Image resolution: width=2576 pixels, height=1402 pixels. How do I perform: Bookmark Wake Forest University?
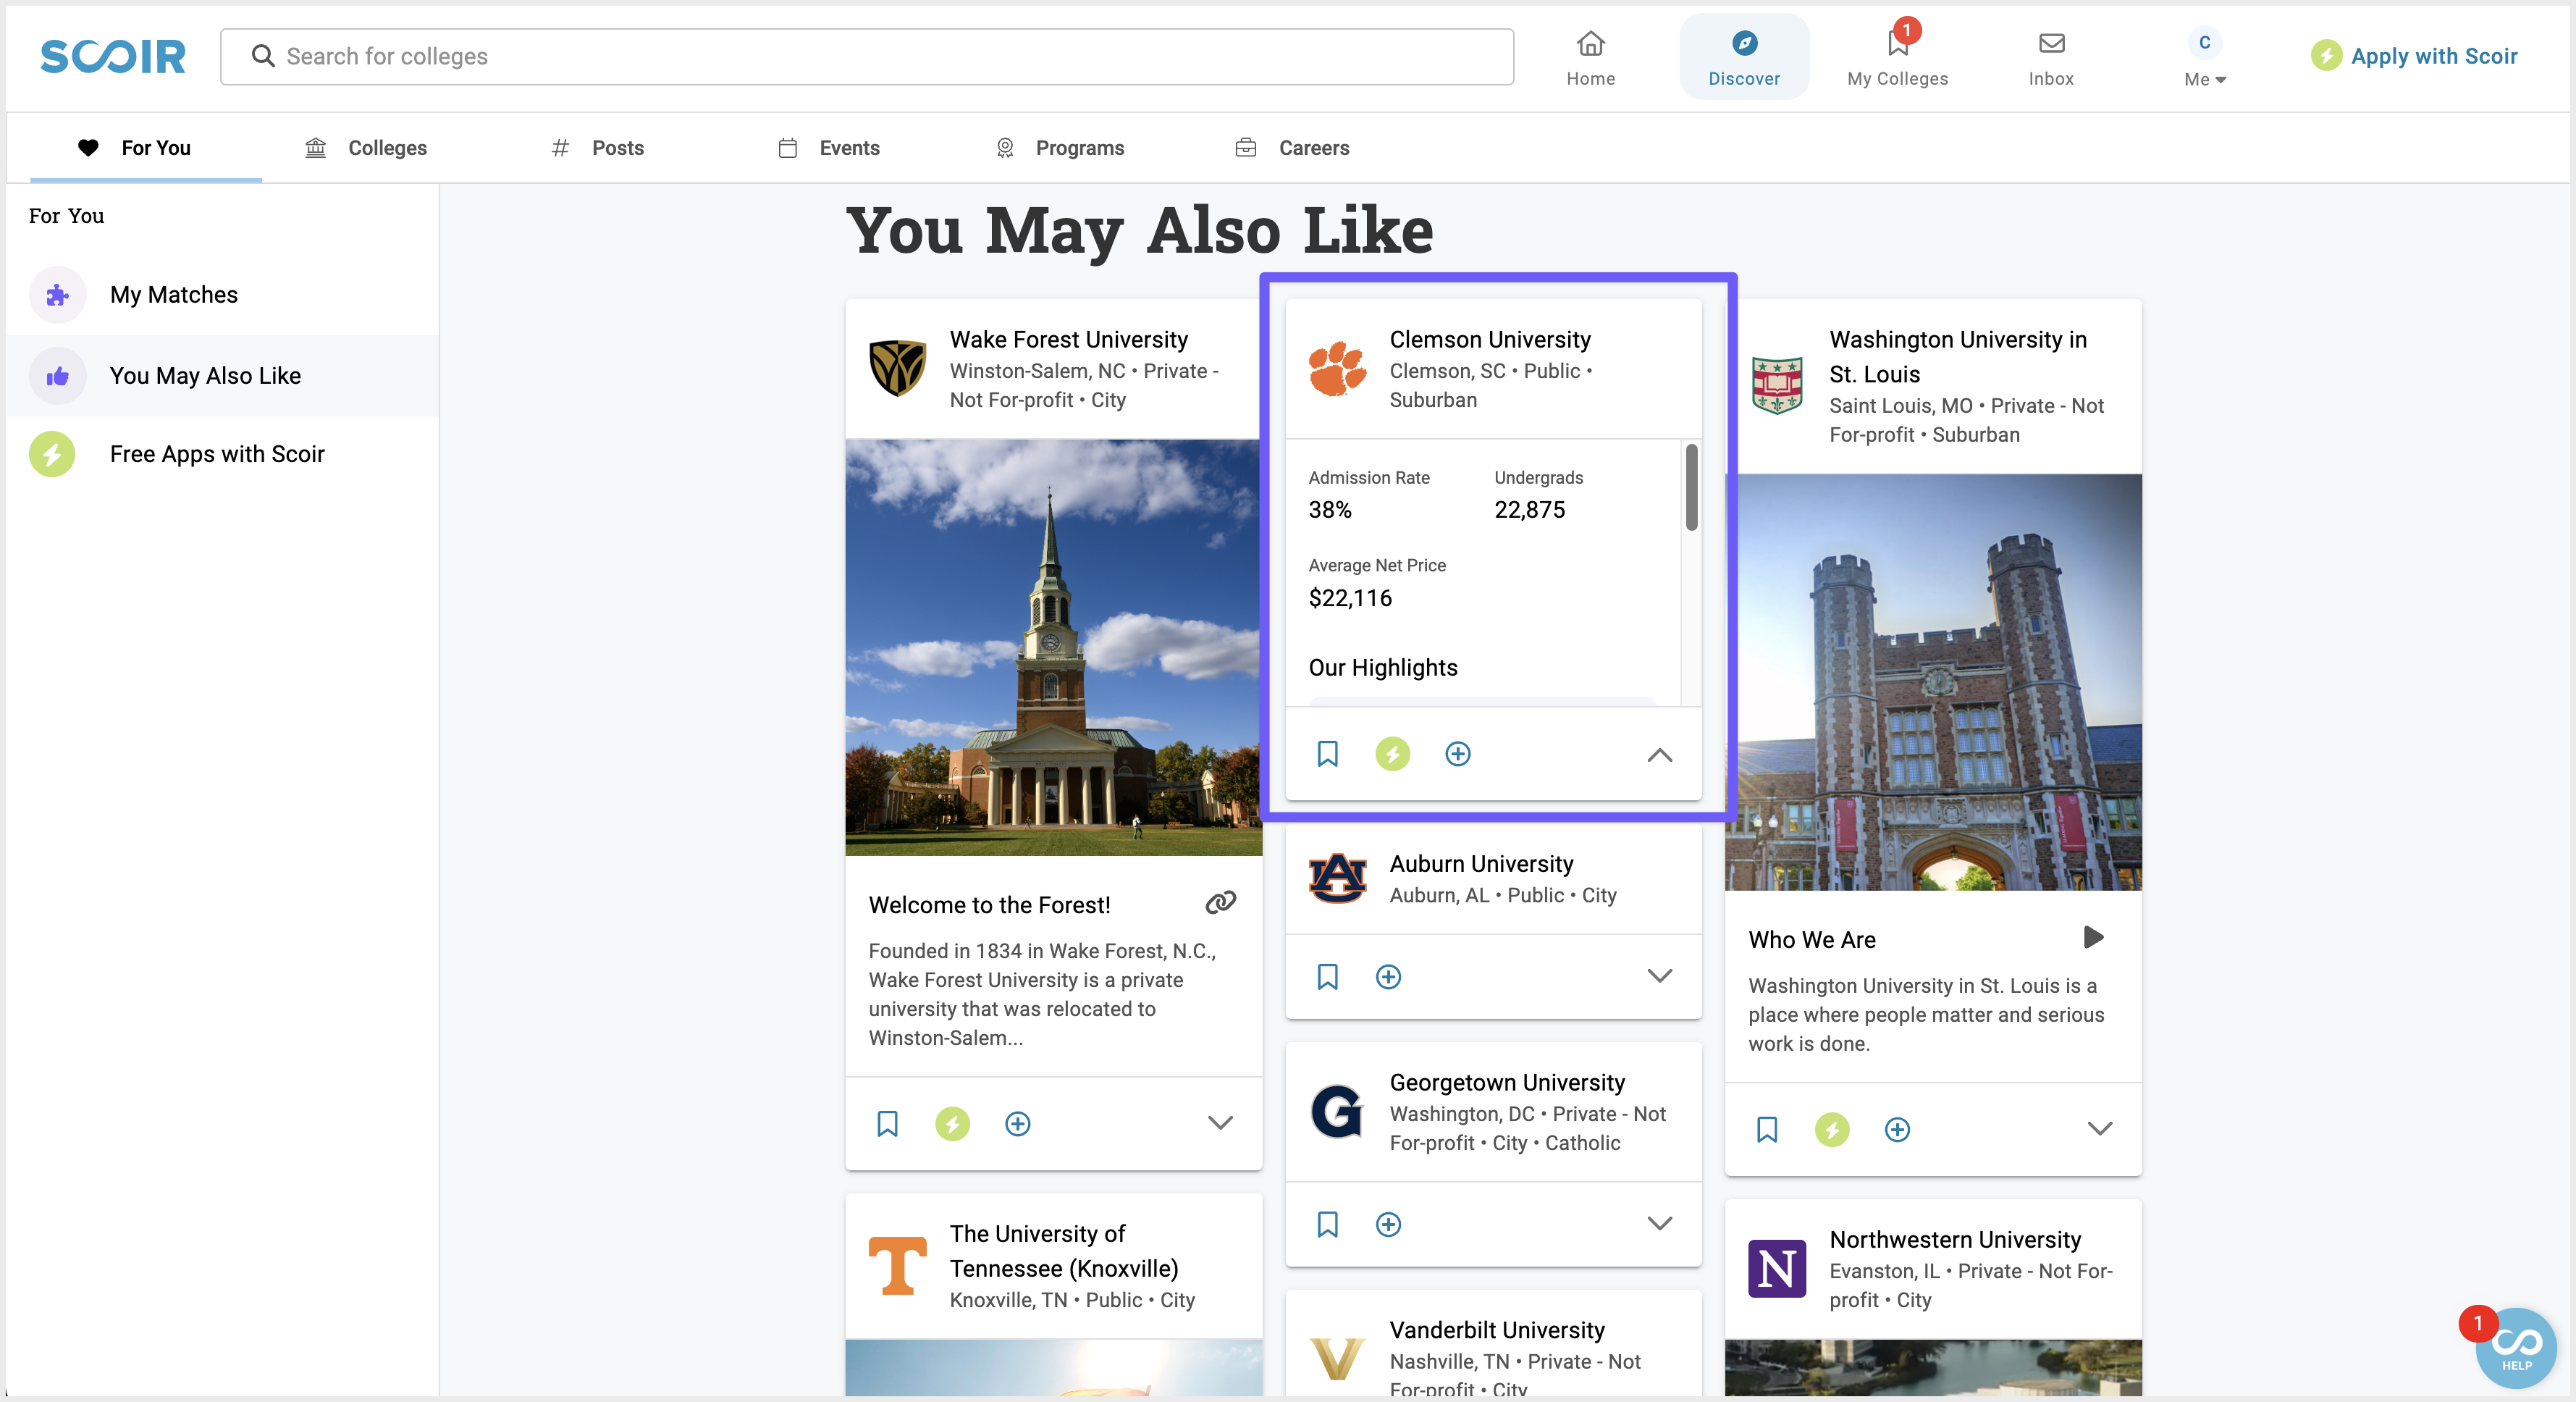(887, 1123)
